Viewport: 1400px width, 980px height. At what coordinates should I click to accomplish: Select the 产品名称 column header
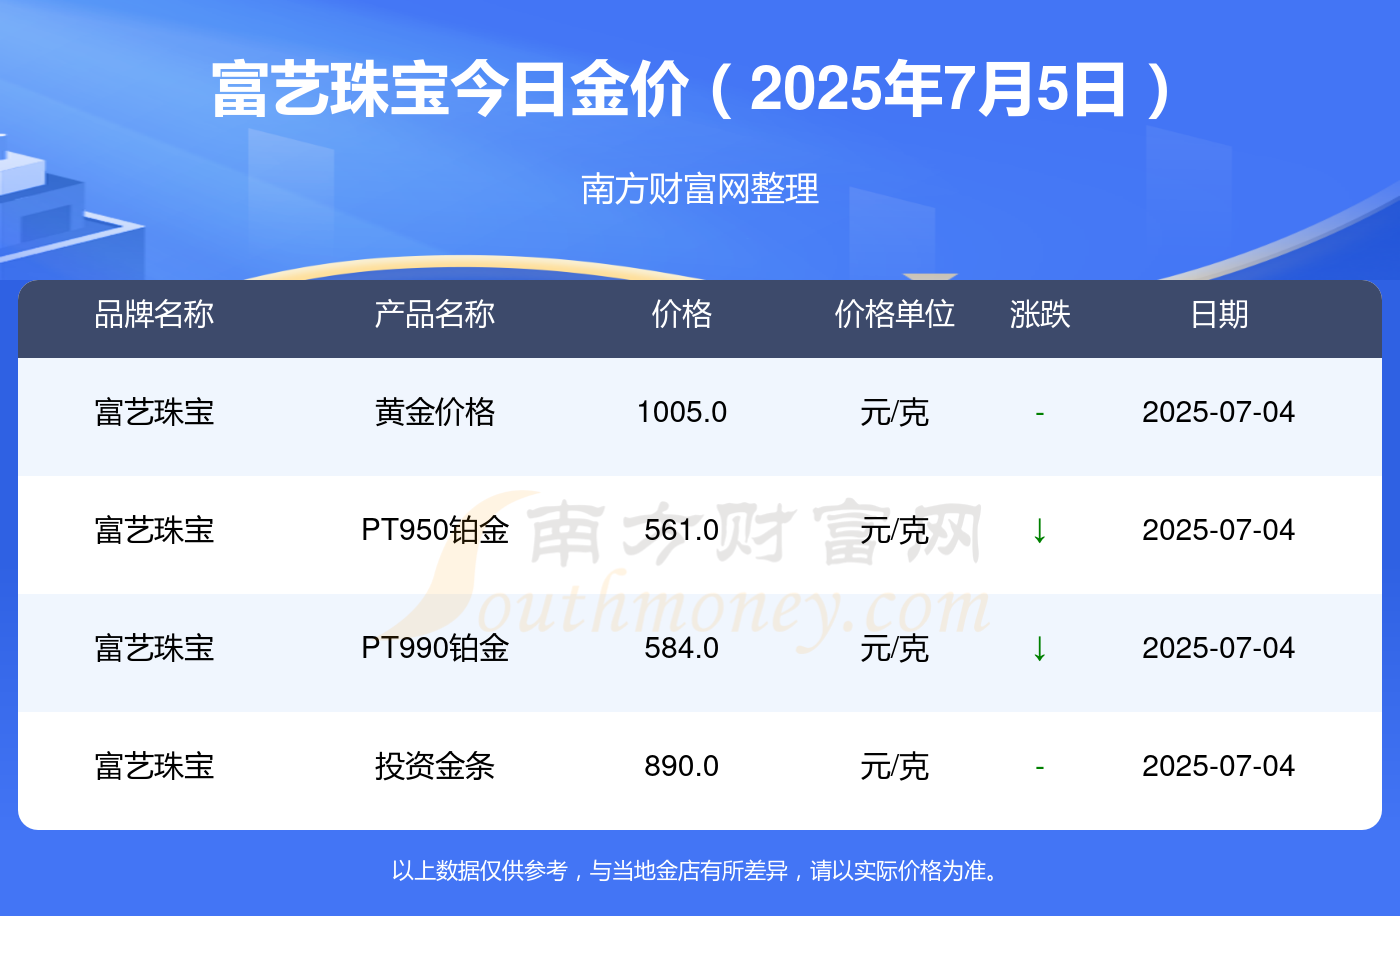[434, 314]
